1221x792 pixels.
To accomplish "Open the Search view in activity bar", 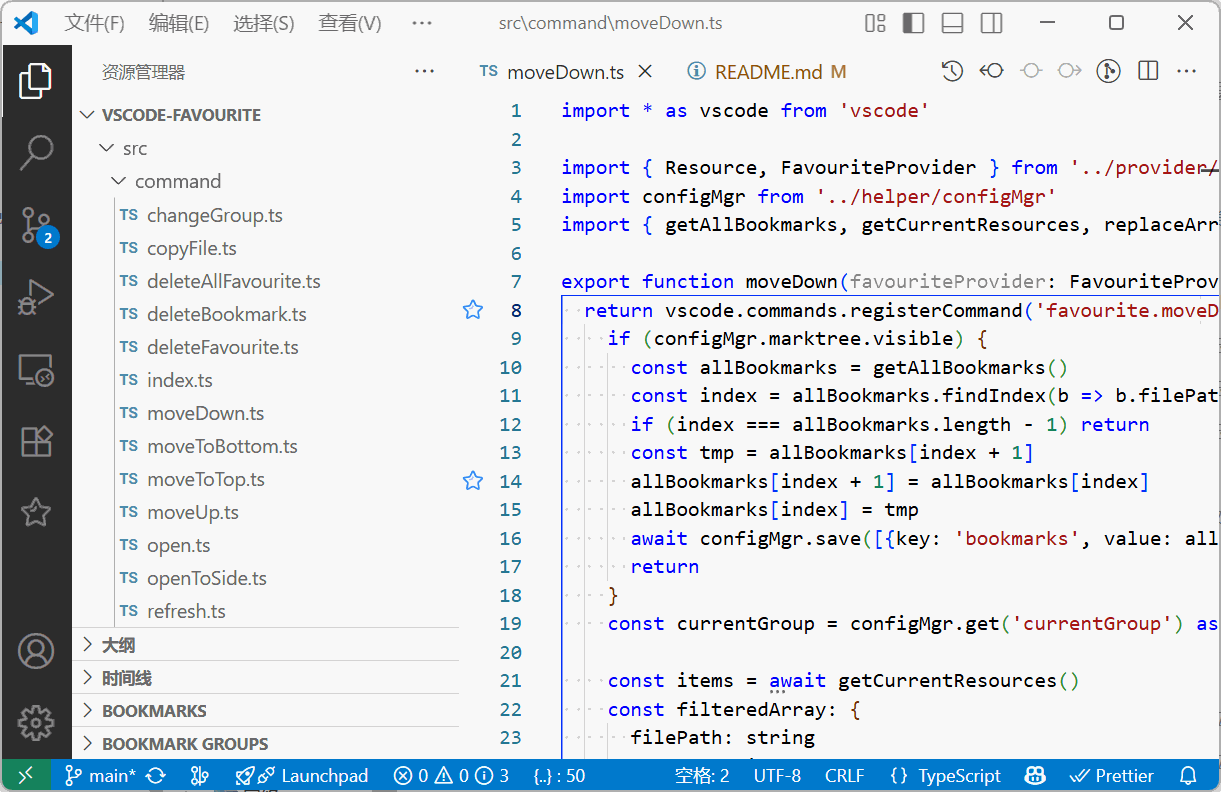I will [36, 153].
